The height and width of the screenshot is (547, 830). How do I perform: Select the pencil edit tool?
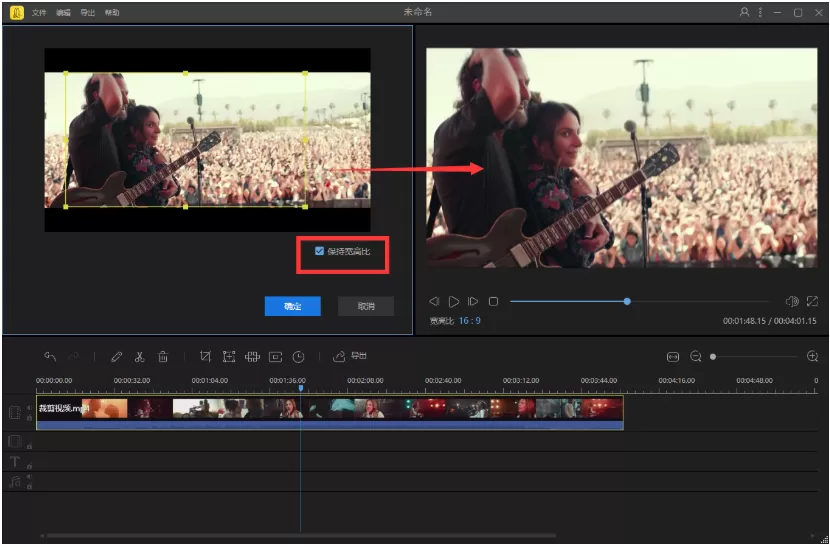coord(116,356)
